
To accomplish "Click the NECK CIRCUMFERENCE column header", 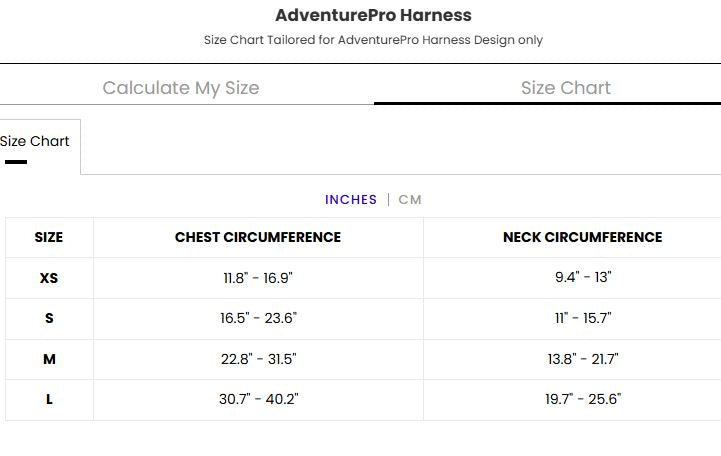I will pos(582,238).
